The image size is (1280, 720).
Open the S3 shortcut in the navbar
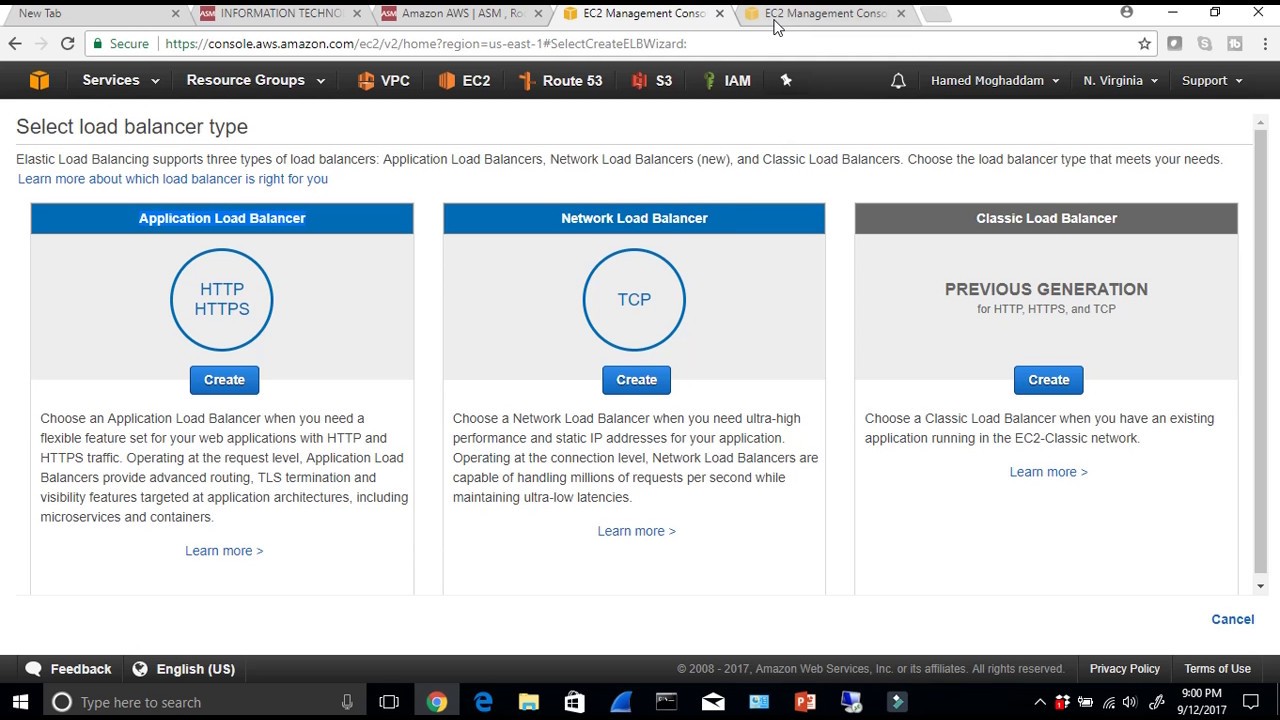652,81
